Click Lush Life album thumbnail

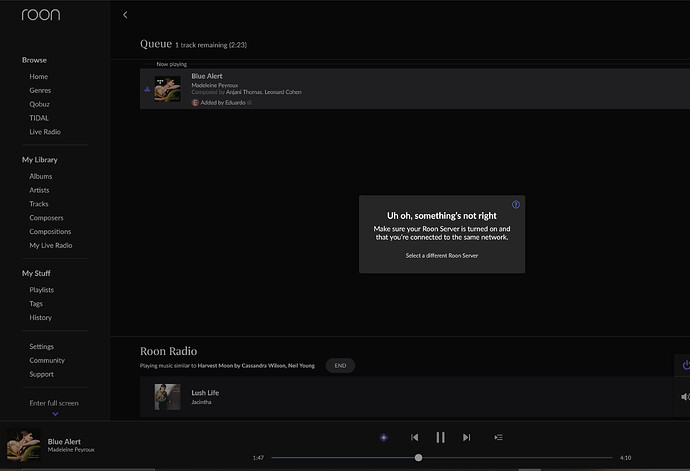[x=167, y=397]
